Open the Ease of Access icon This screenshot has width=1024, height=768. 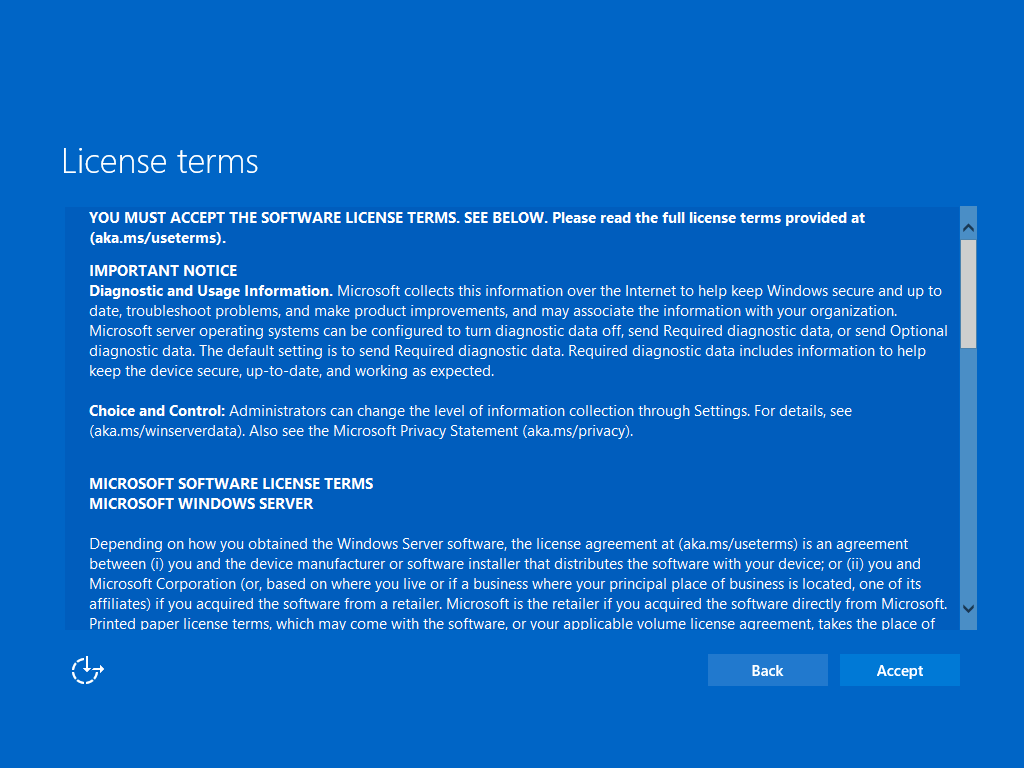pos(88,670)
